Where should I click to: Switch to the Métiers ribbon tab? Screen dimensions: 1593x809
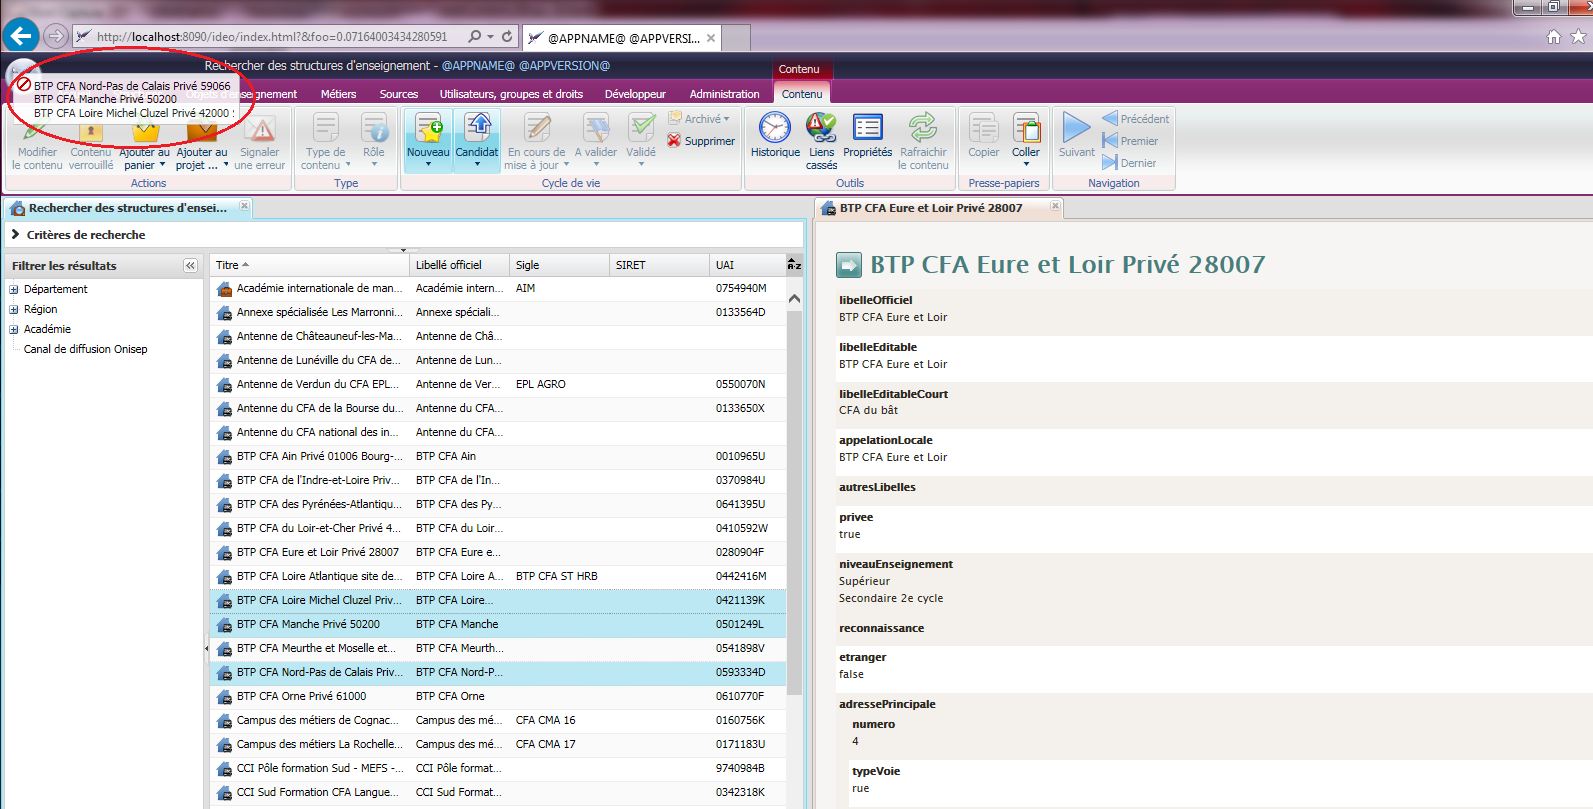pos(338,94)
